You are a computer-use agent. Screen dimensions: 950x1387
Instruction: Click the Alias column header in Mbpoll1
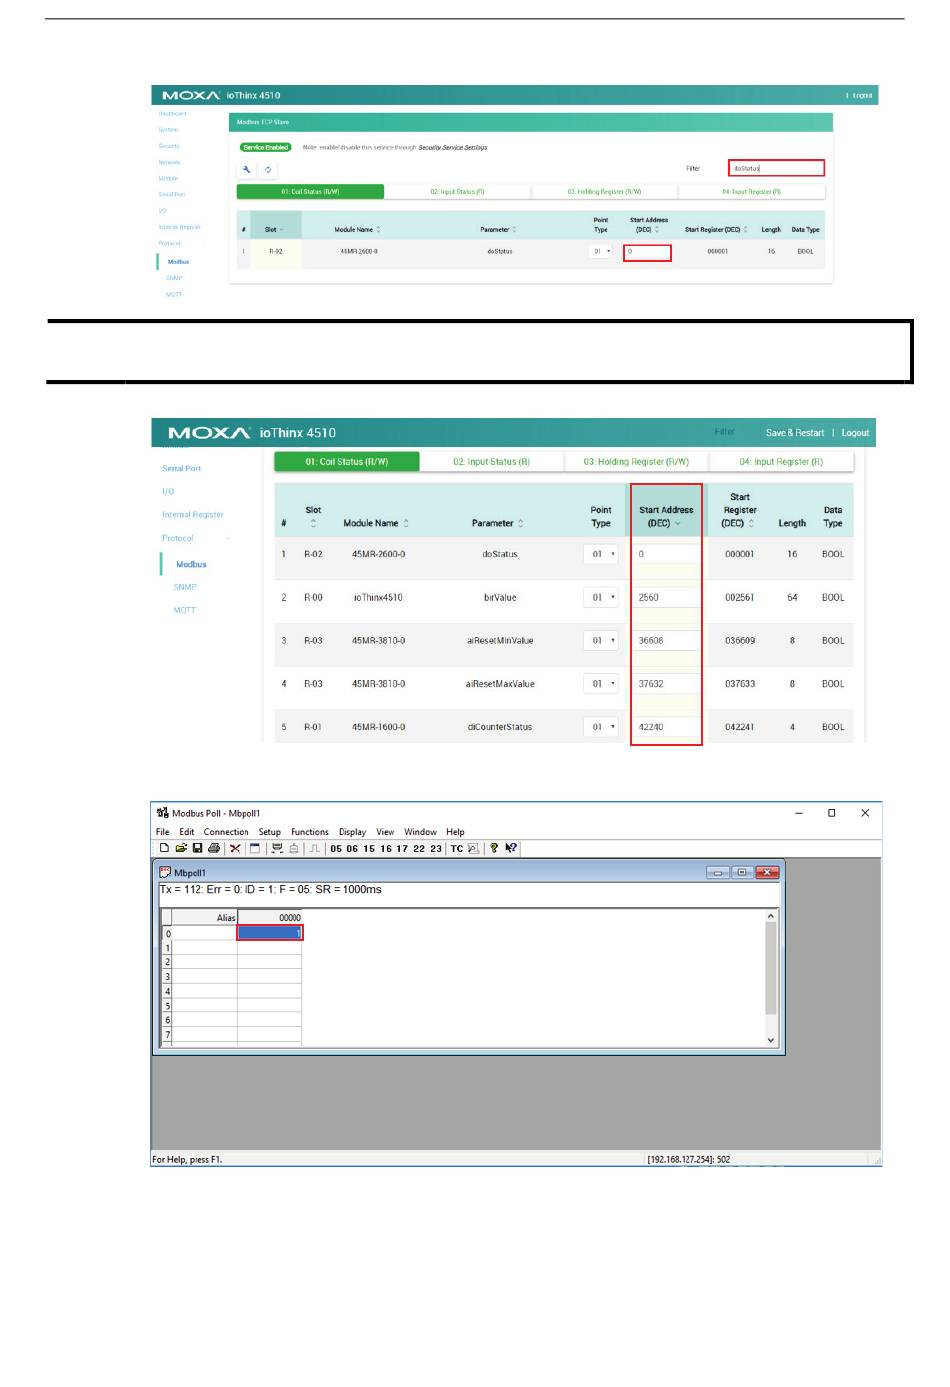(204, 917)
